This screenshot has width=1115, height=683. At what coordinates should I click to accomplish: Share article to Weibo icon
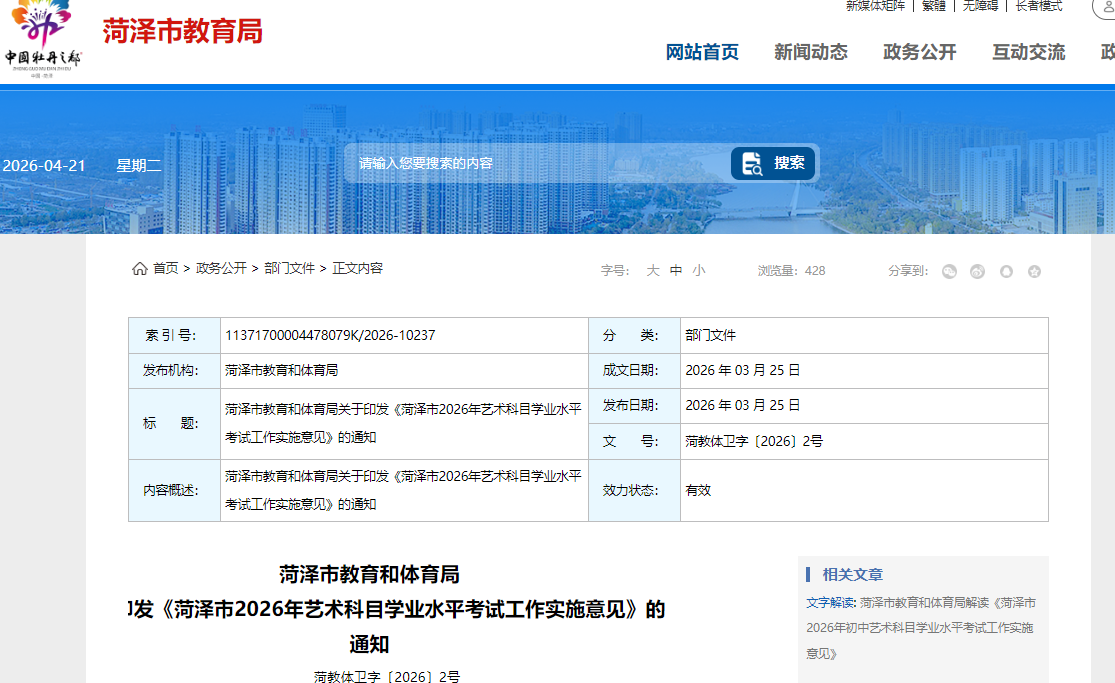(977, 271)
